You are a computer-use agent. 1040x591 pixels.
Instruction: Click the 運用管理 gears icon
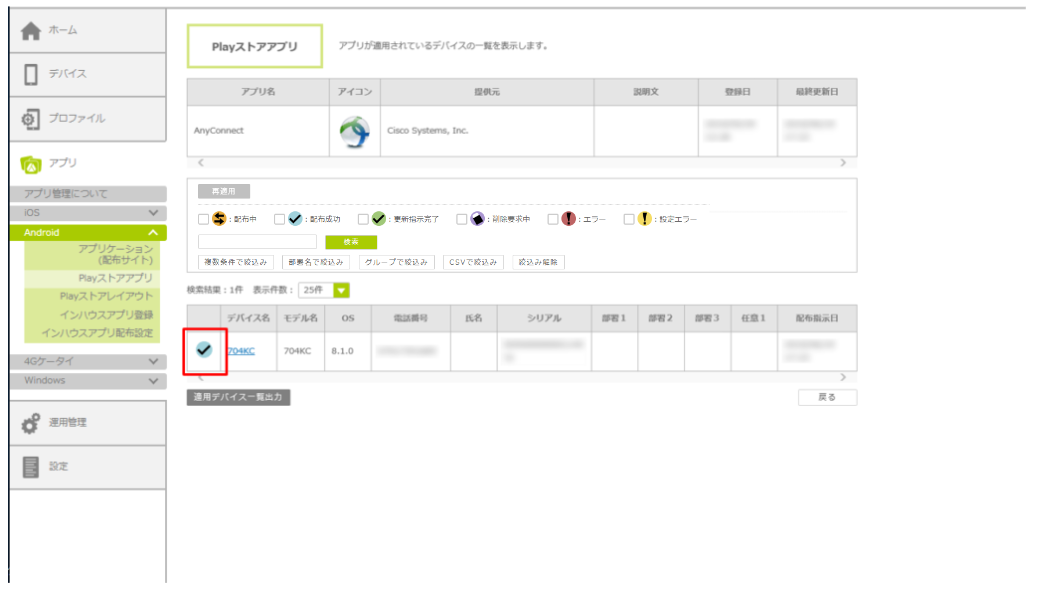[x=31, y=423]
